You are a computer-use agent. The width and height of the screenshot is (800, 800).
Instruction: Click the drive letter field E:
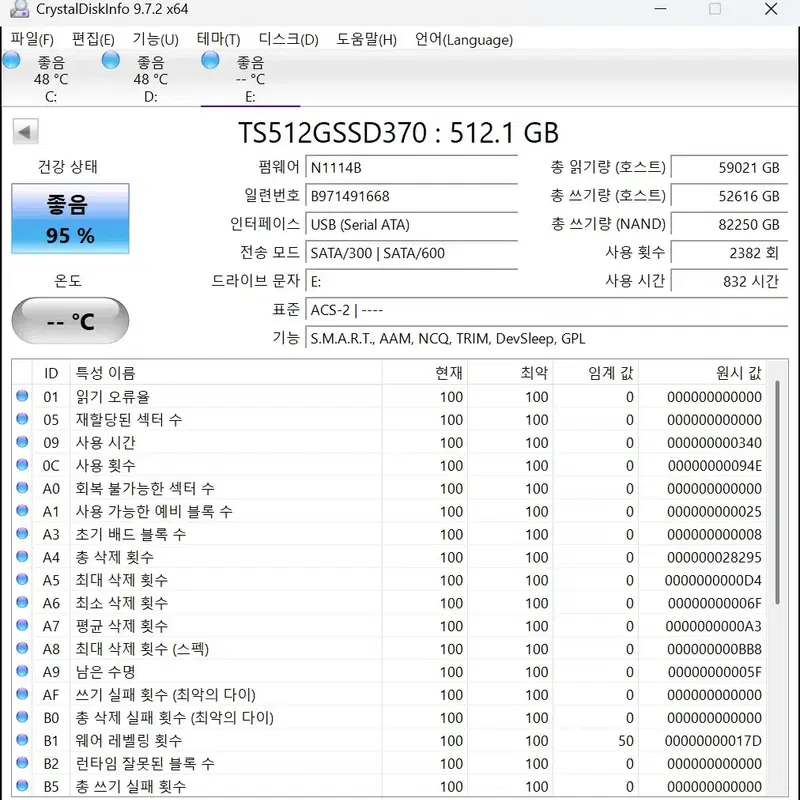(x=411, y=282)
